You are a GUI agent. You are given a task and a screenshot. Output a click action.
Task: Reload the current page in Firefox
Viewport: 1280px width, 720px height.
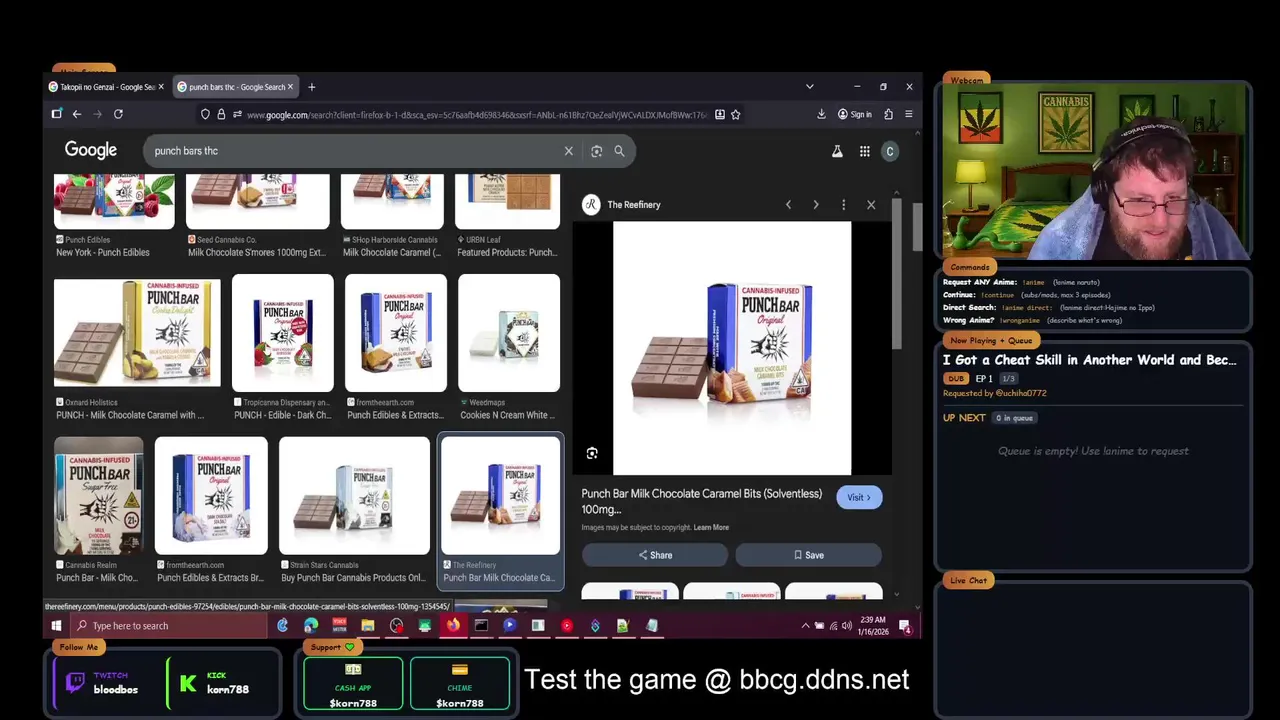click(x=118, y=114)
